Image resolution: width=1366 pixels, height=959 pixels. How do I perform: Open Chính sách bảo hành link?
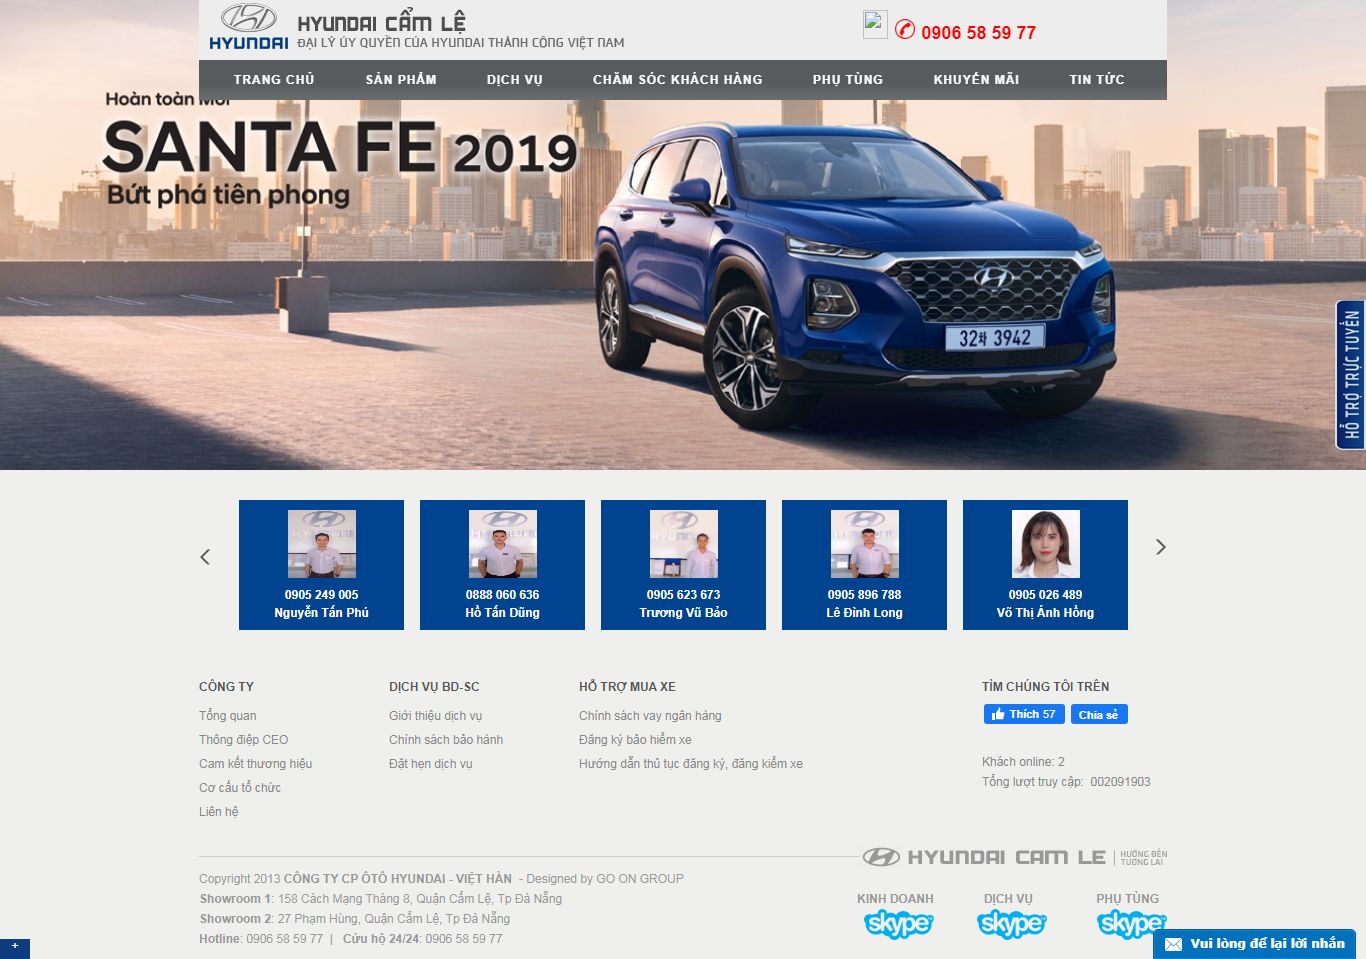pyautogui.click(x=446, y=739)
